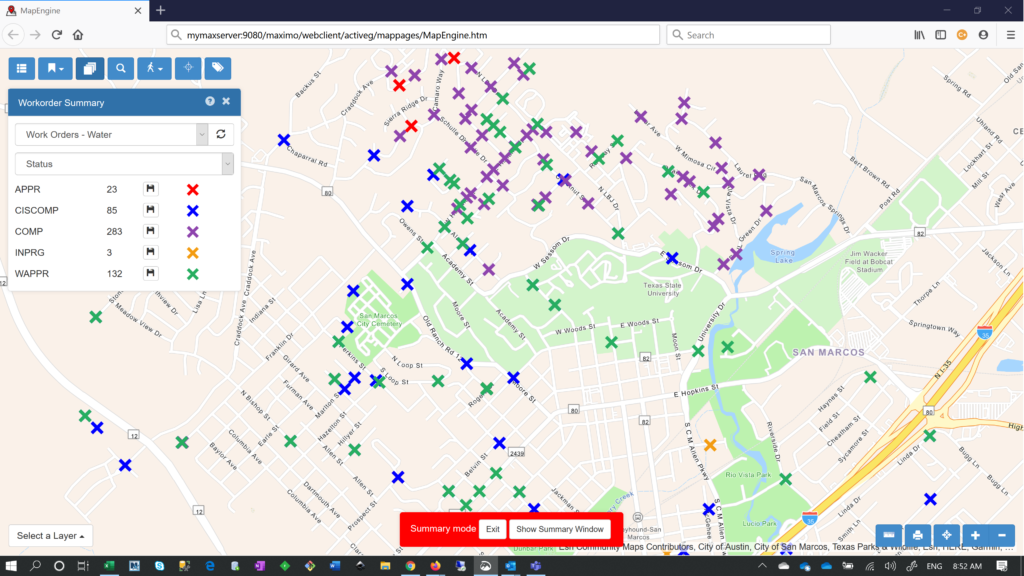Open the Select a Layer menu

(x=50, y=536)
